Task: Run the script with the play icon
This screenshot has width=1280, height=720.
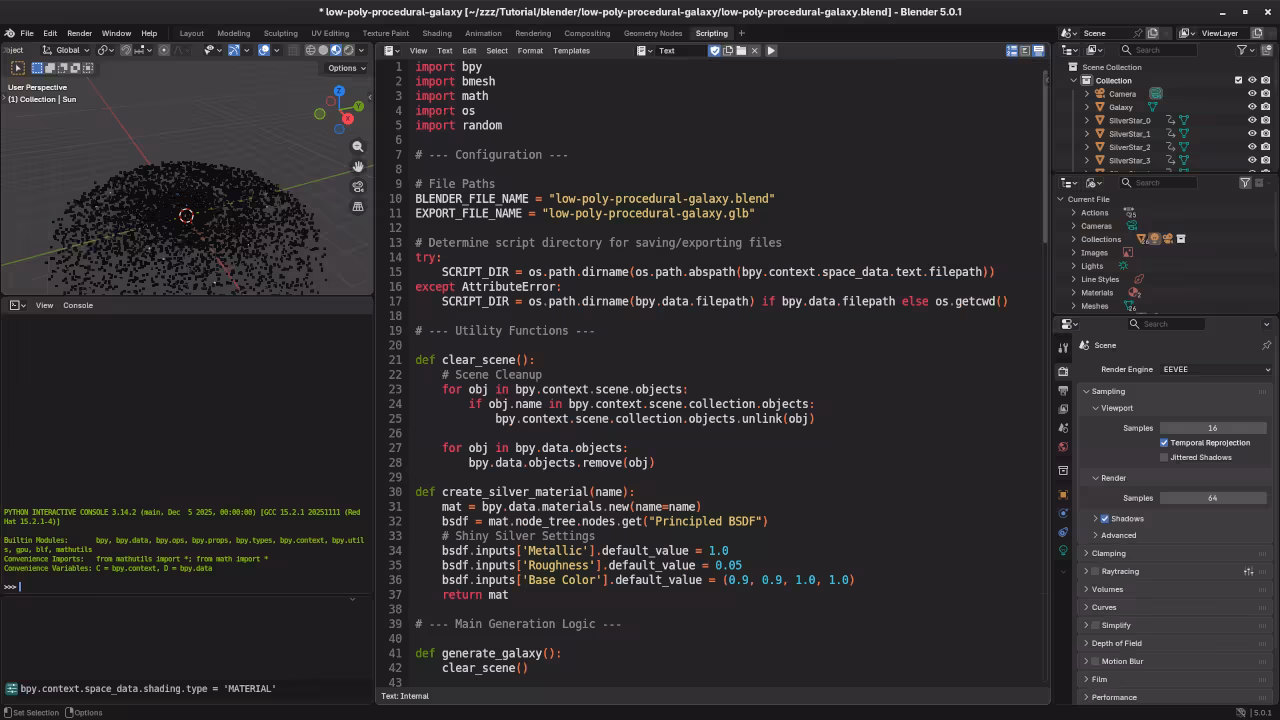Action: 771,50
